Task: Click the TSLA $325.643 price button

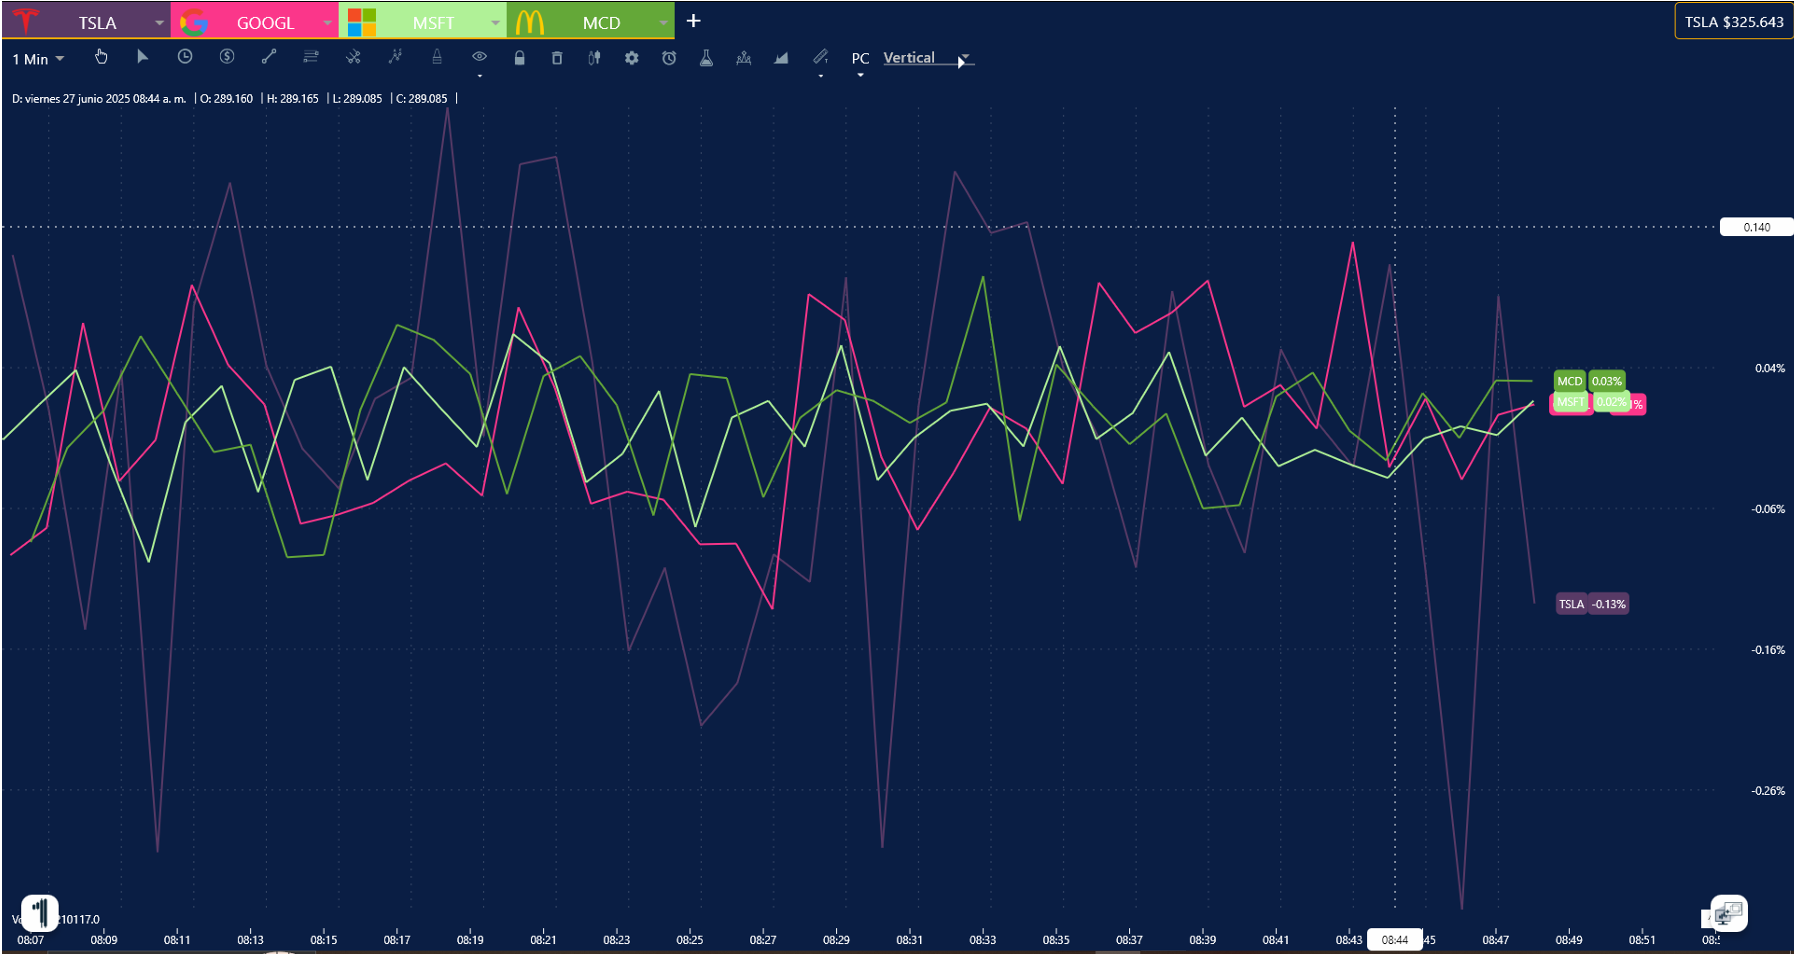Action: pos(1733,22)
